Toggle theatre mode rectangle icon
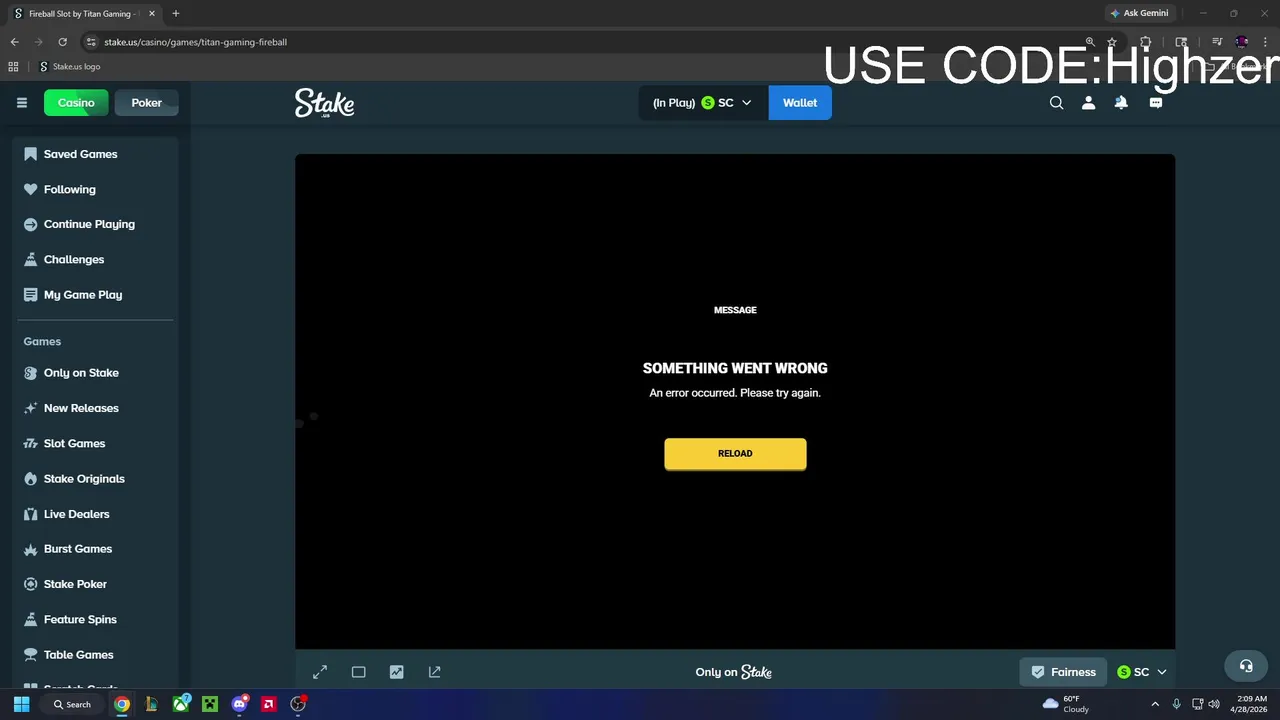The image size is (1280, 720). point(358,672)
